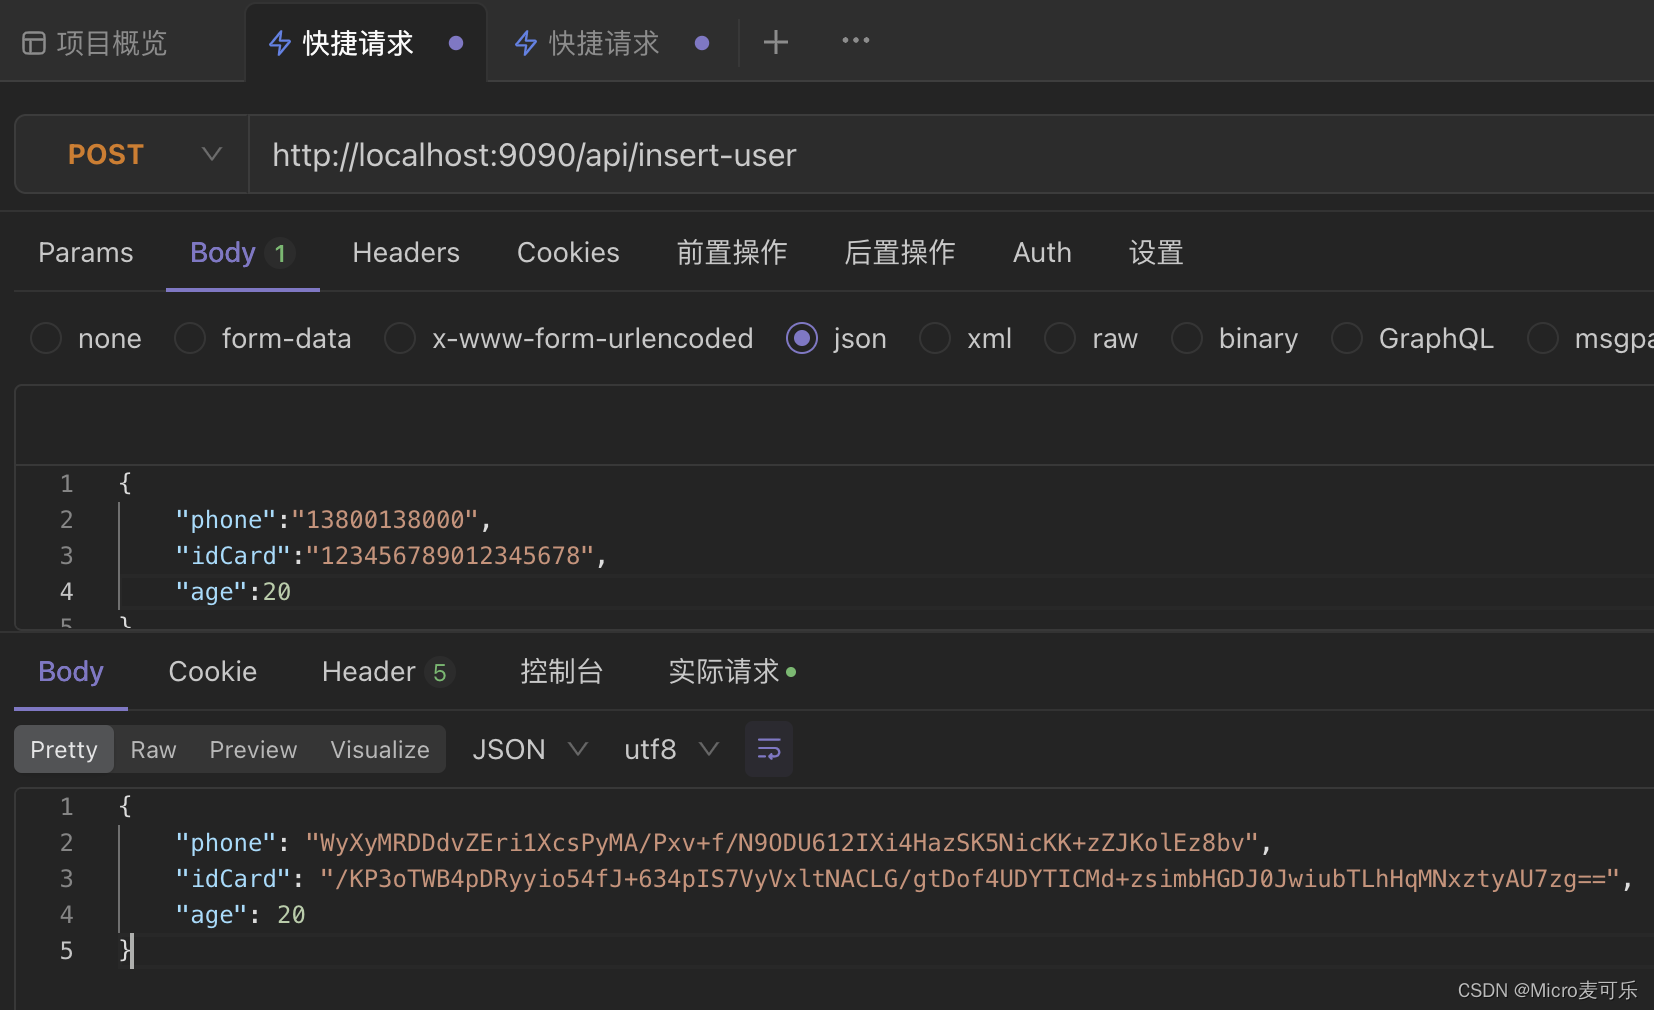Image resolution: width=1654 pixels, height=1010 pixels.
Task: Open the 项目概览 tab
Action: (95, 43)
